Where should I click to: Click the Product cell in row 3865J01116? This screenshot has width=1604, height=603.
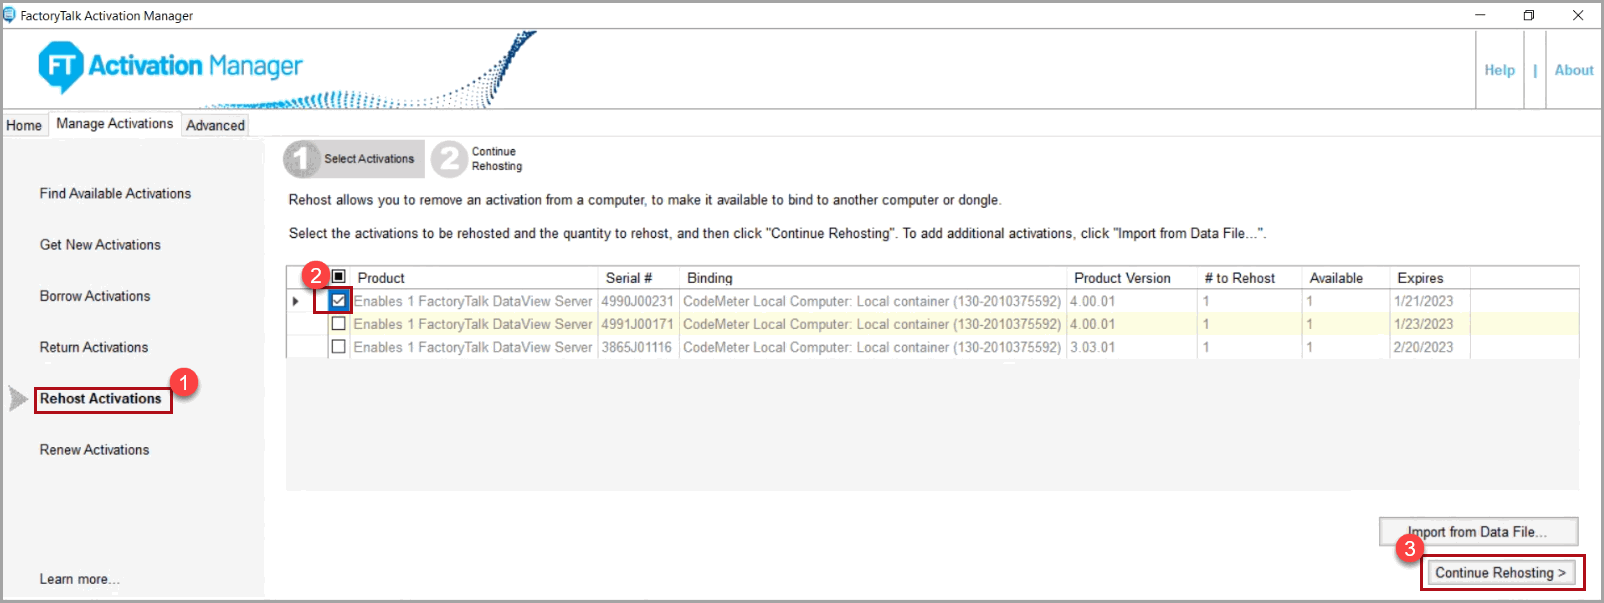pos(474,347)
